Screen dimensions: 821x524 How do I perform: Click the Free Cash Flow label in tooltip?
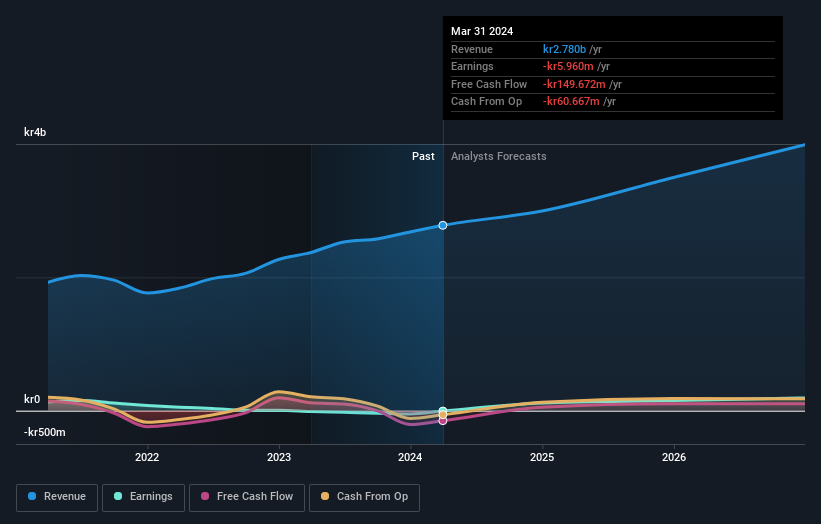pyautogui.click(x=489, y=84)
